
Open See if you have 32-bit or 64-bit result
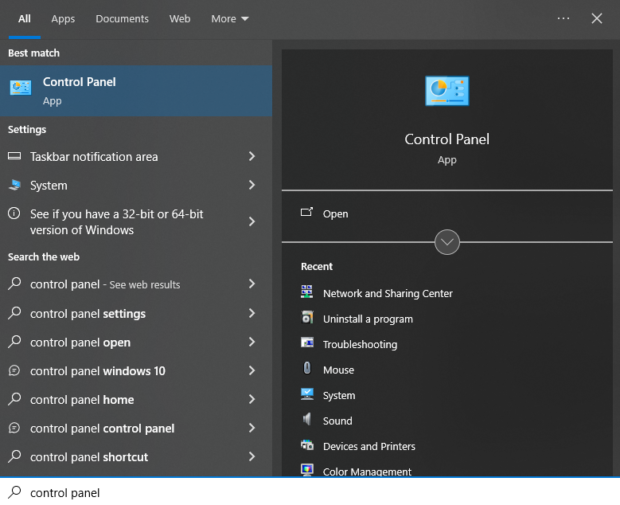[x=136, y=222]
